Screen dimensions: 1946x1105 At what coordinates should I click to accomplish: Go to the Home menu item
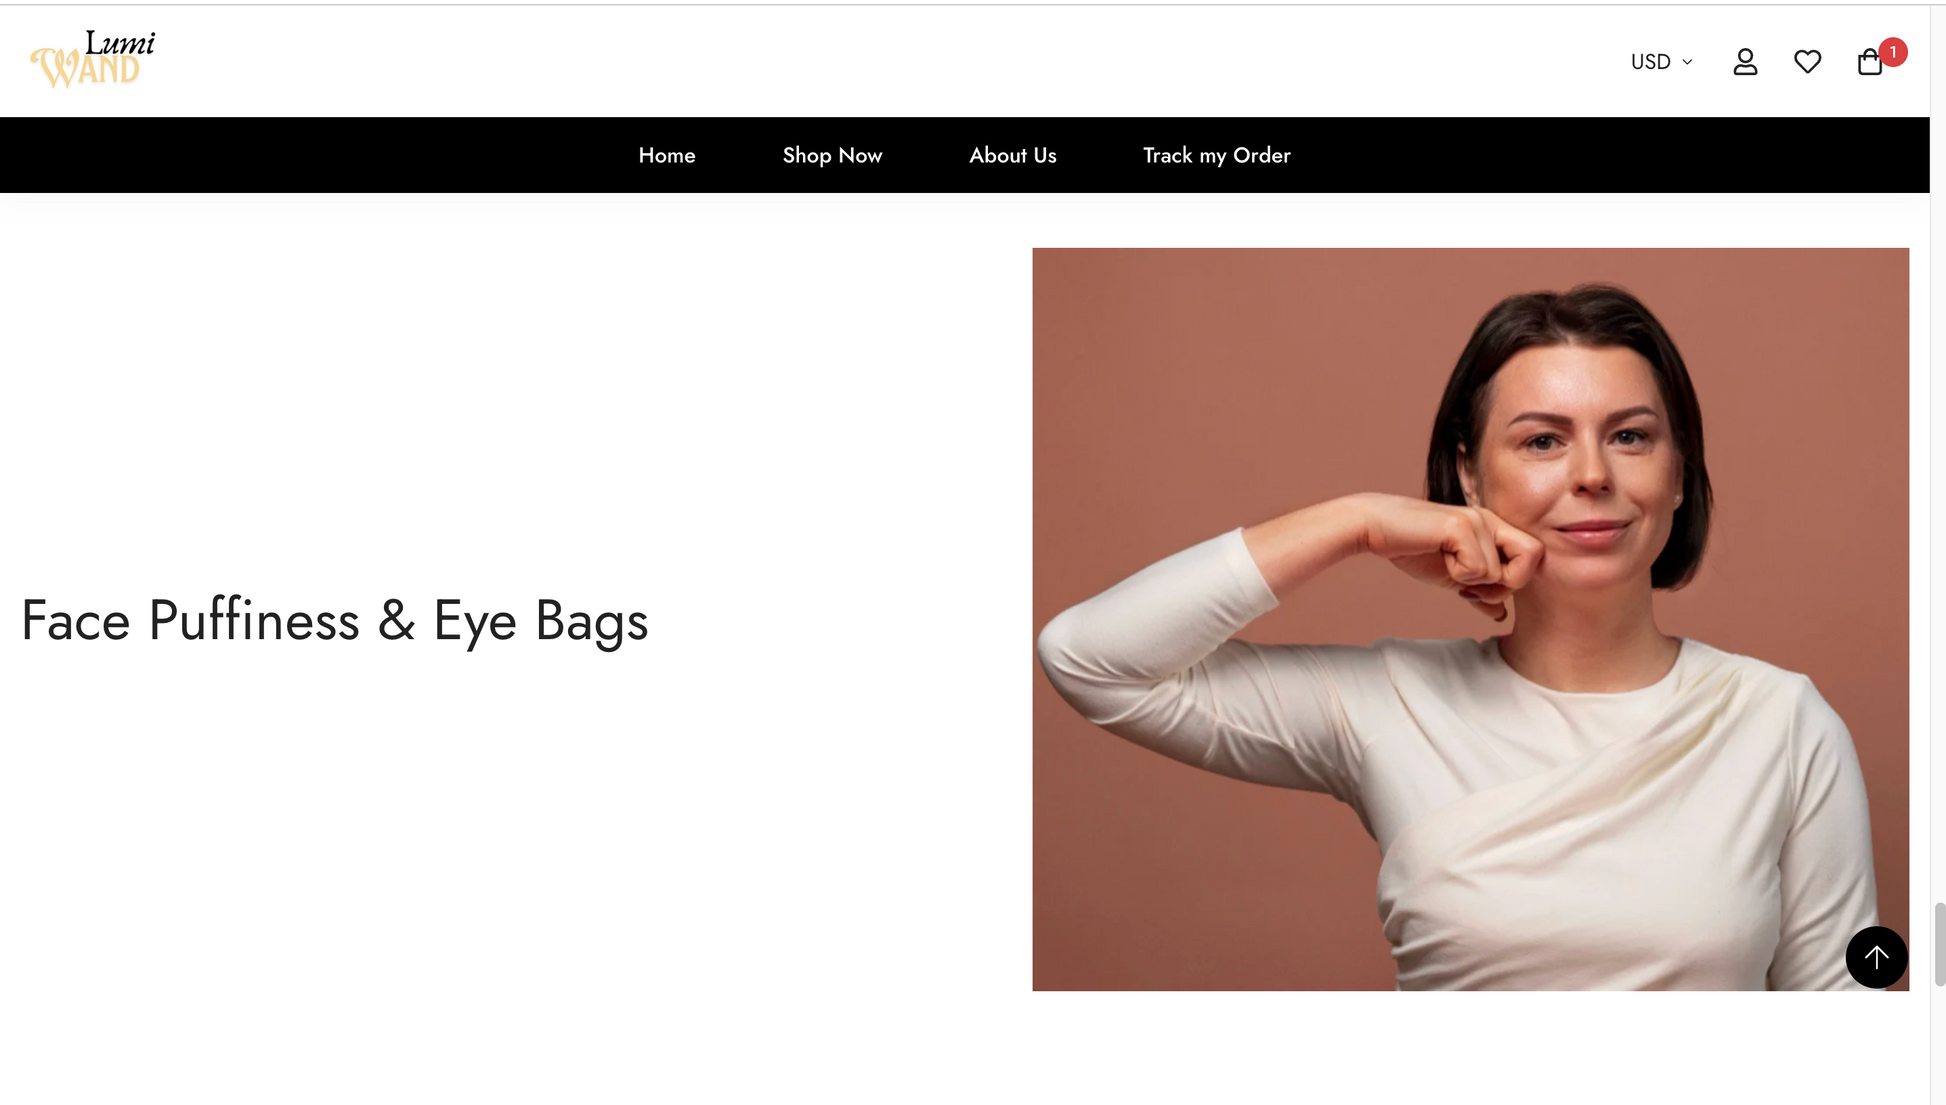click(x=667, y=155)
